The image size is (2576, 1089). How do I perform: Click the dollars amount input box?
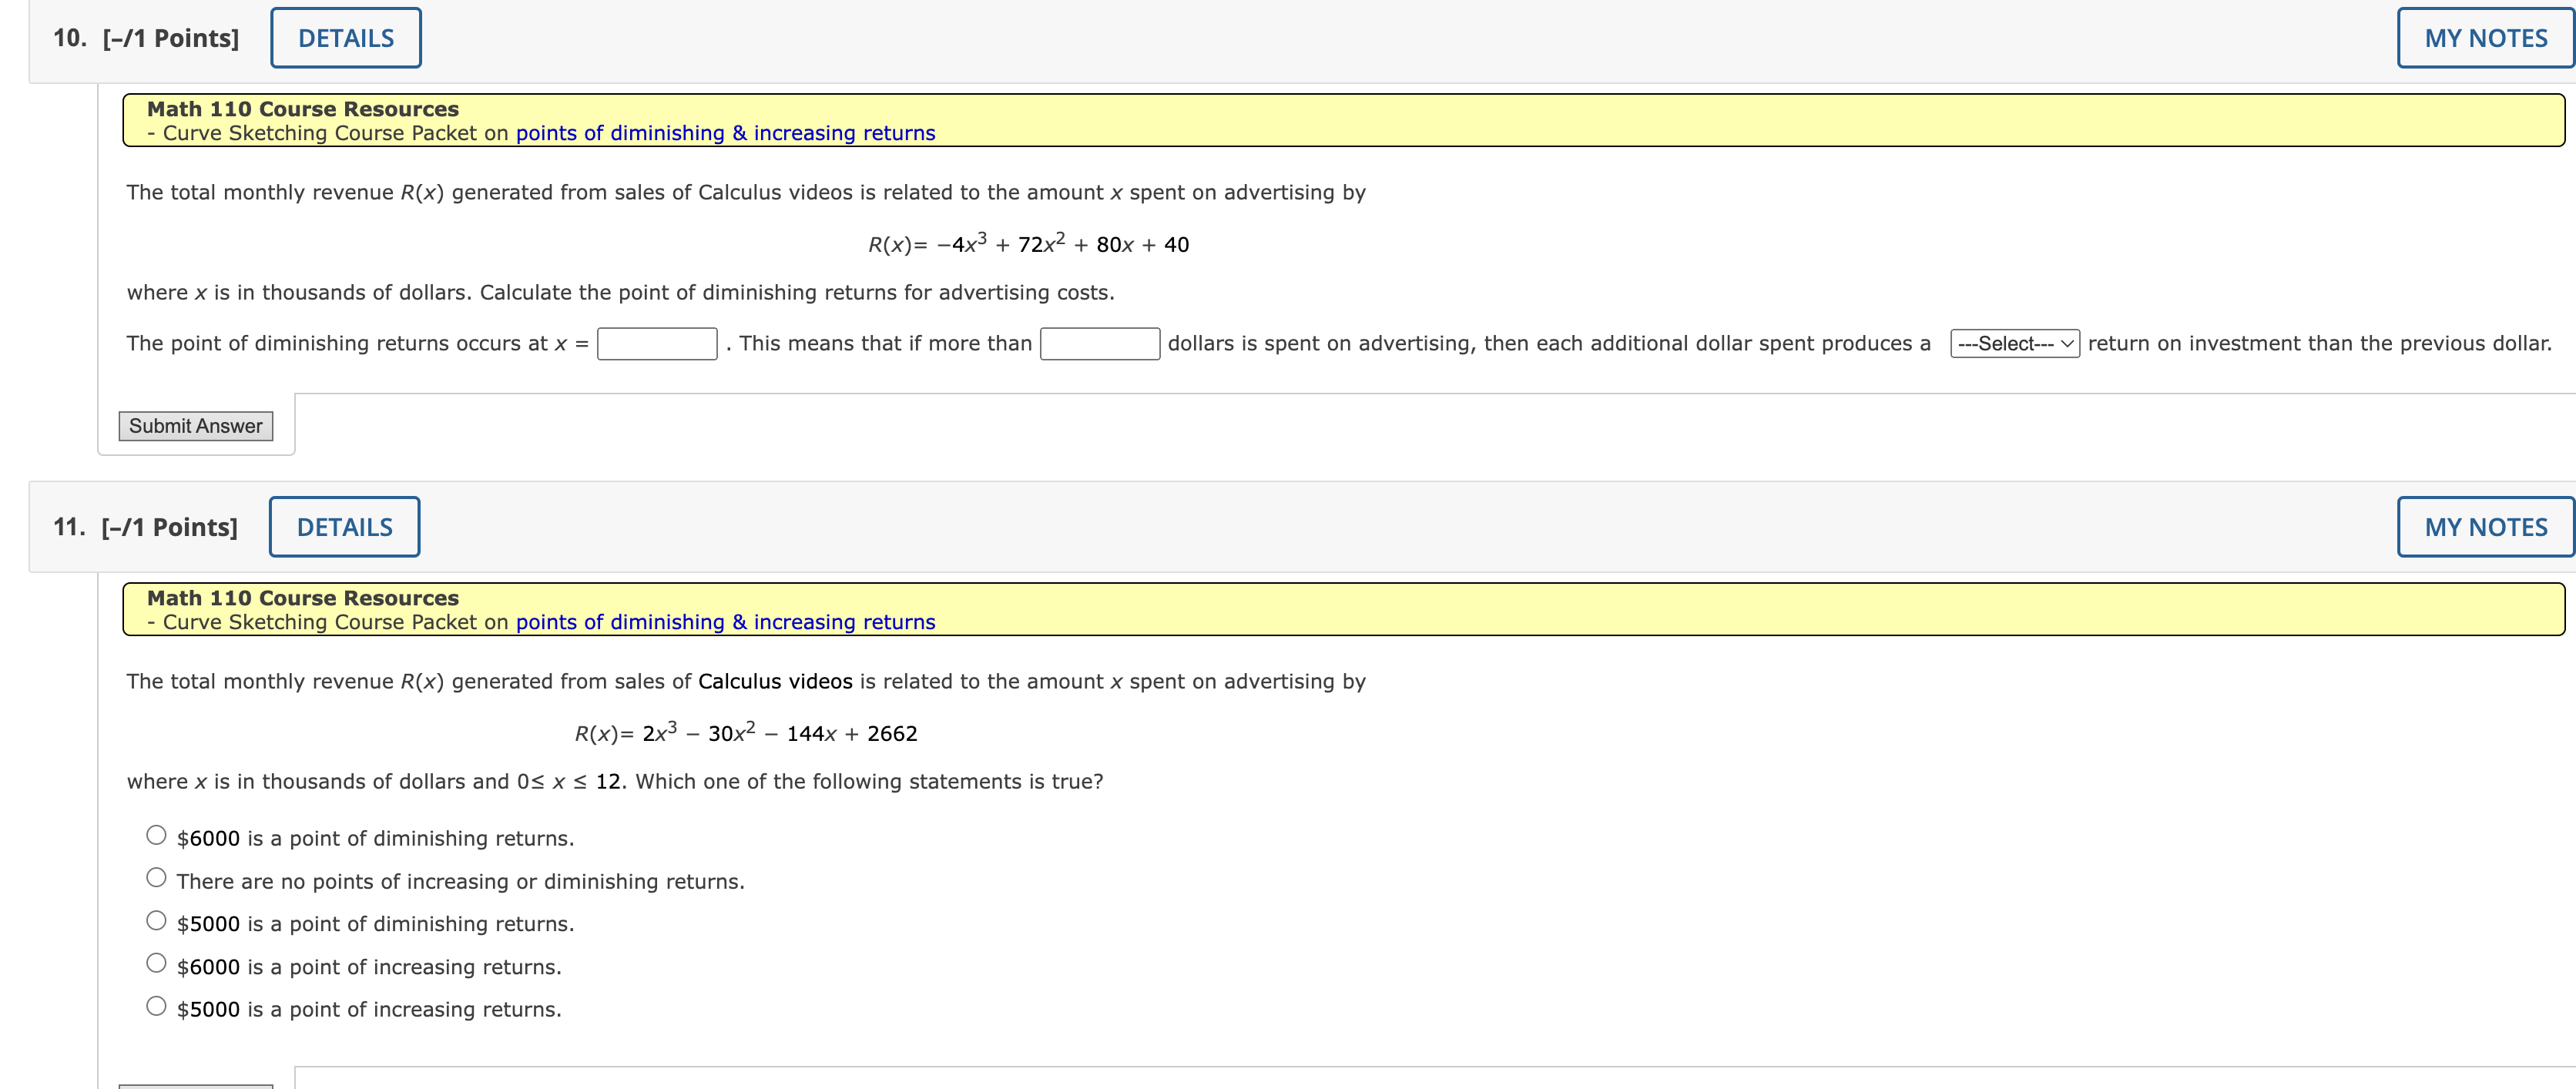[1099, 344]
